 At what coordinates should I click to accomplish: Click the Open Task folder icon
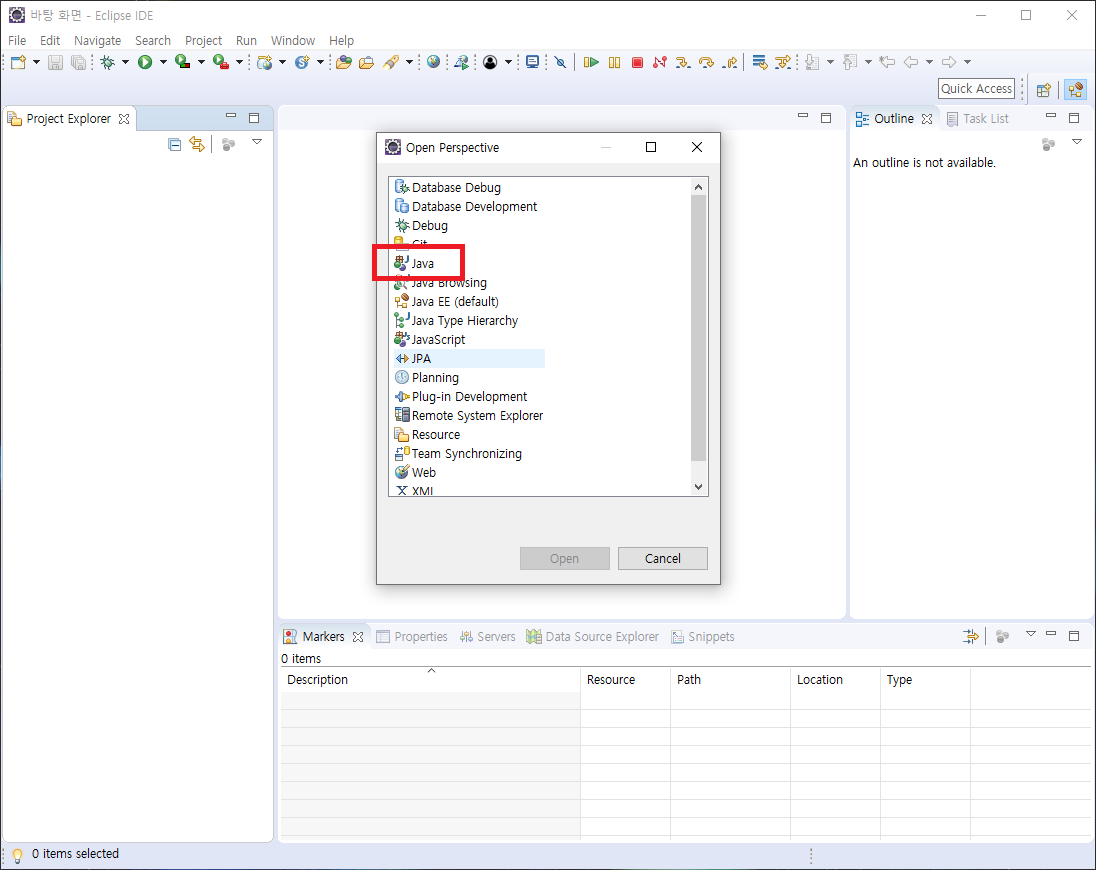coord(366,62)
